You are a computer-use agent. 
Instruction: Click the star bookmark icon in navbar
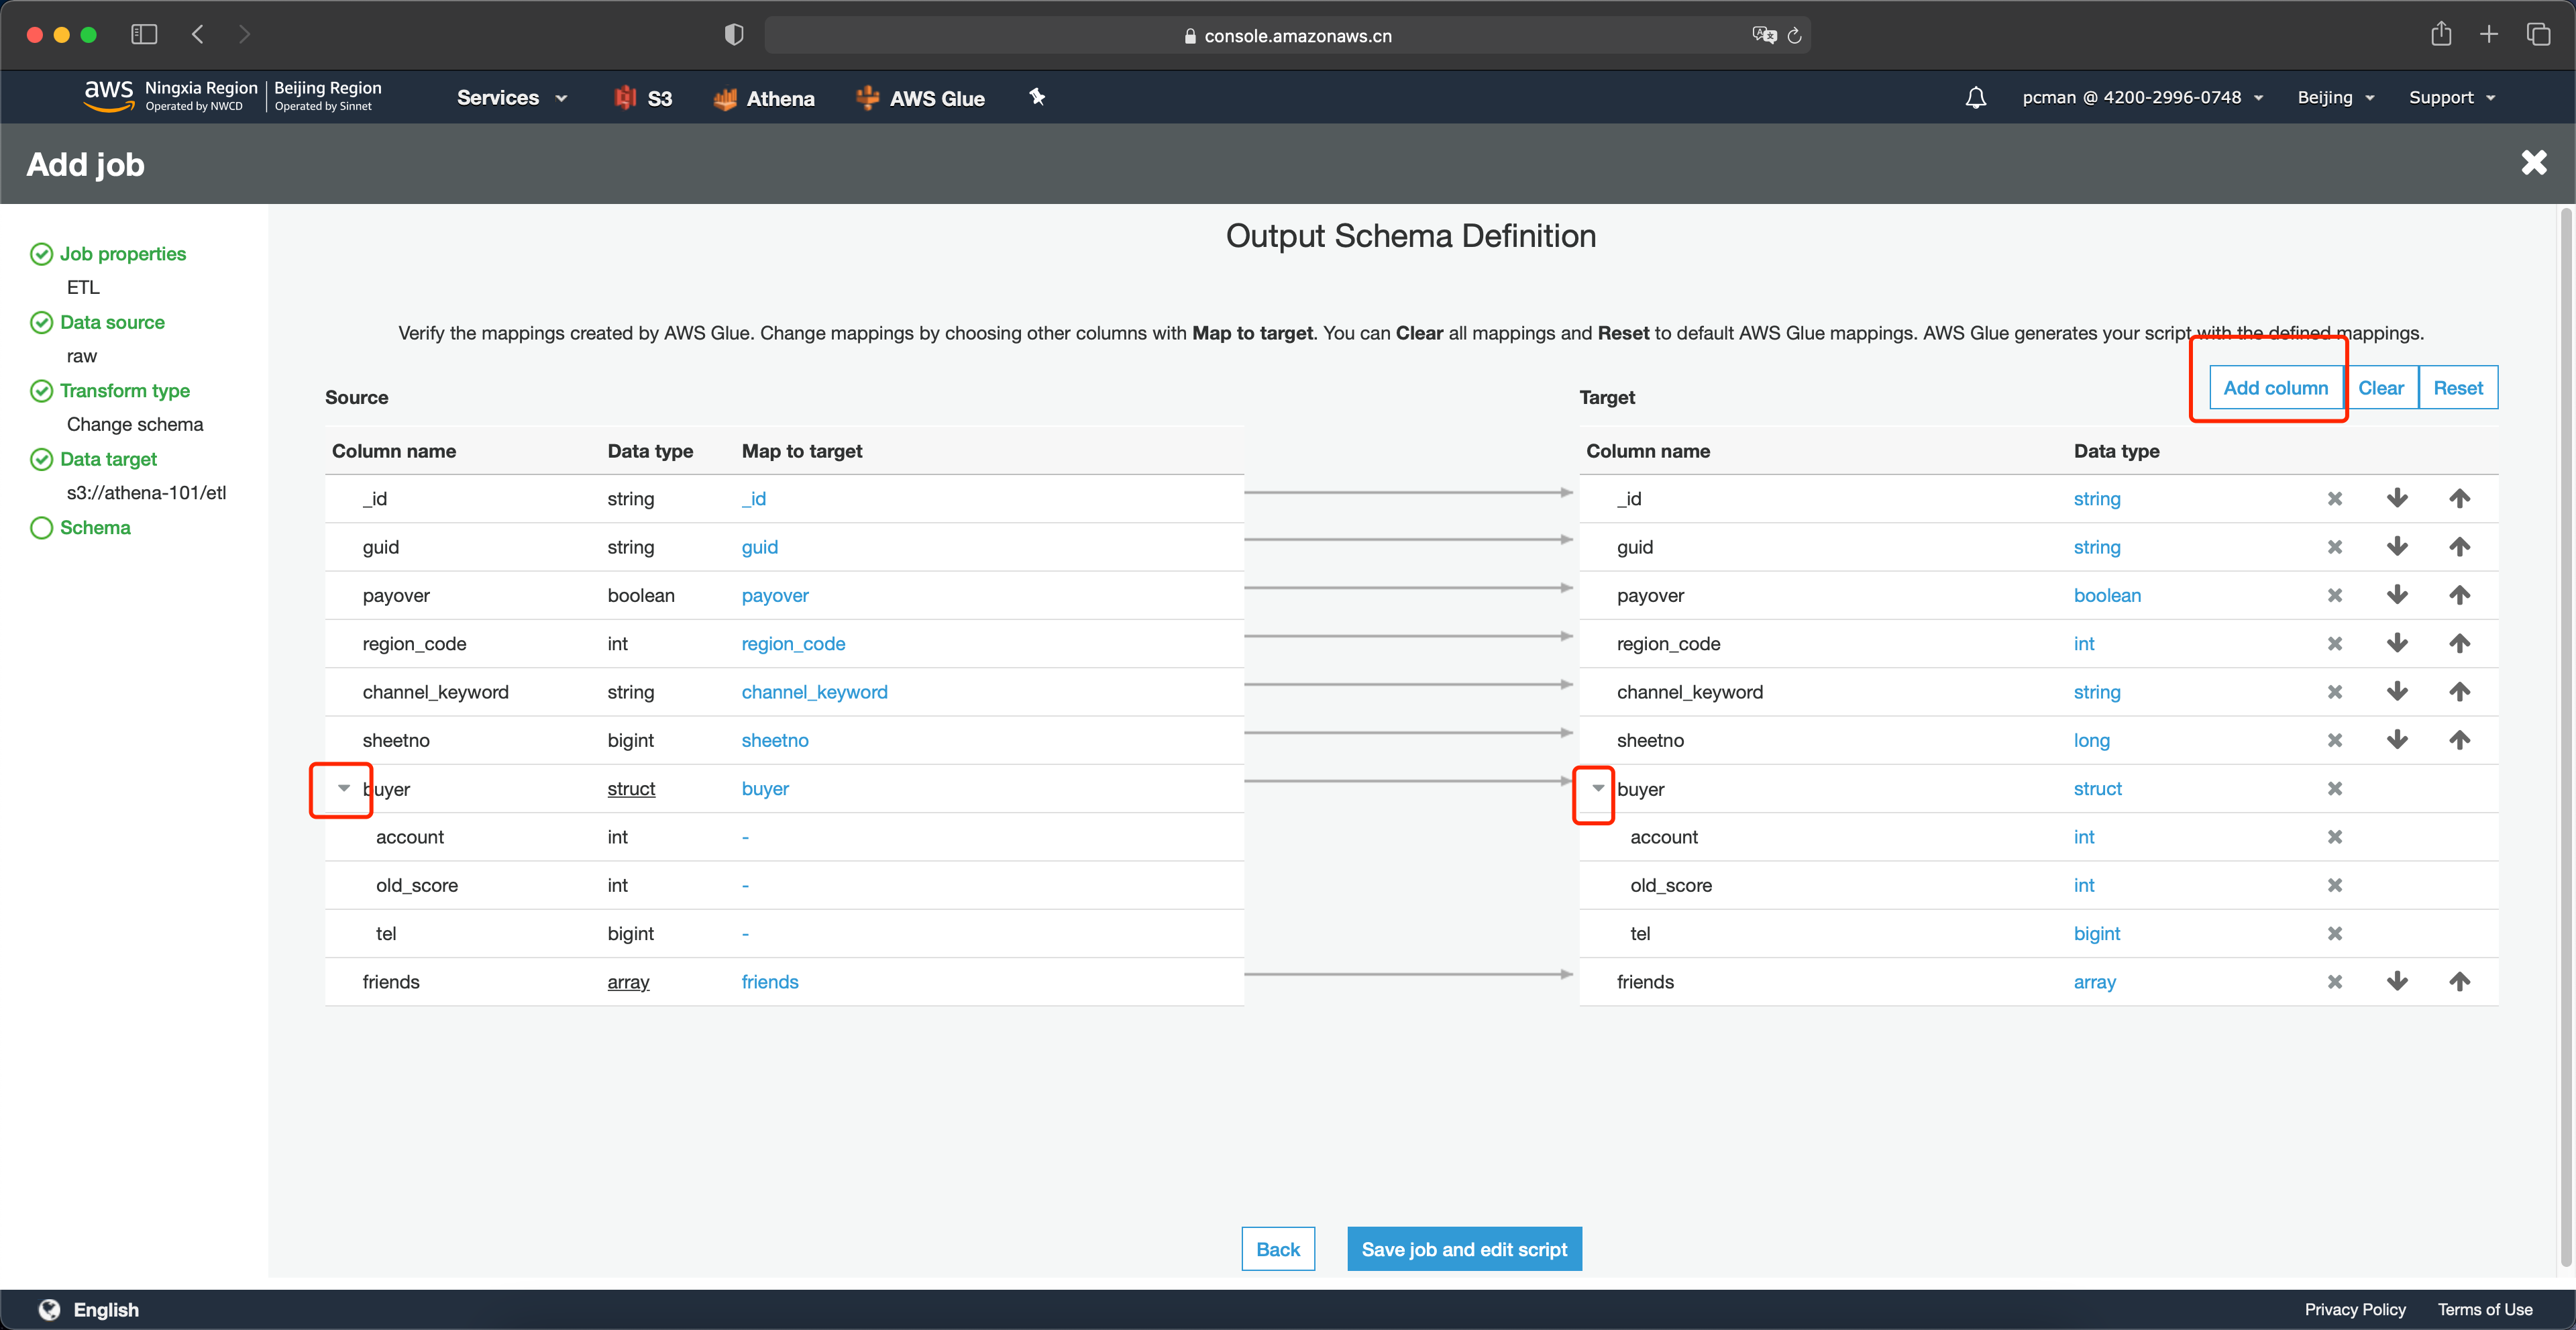[x=1038, y=97]
